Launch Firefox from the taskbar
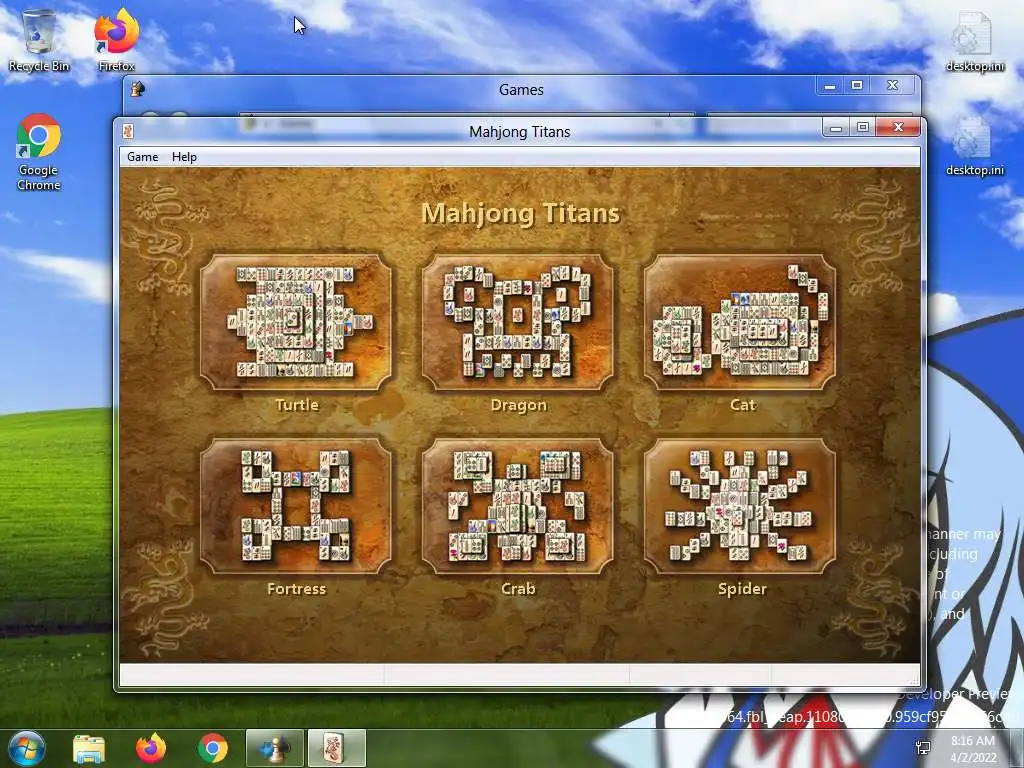The height and width of the screenshot is (768, 1024). pyautogui.click(x=151, y=749)
